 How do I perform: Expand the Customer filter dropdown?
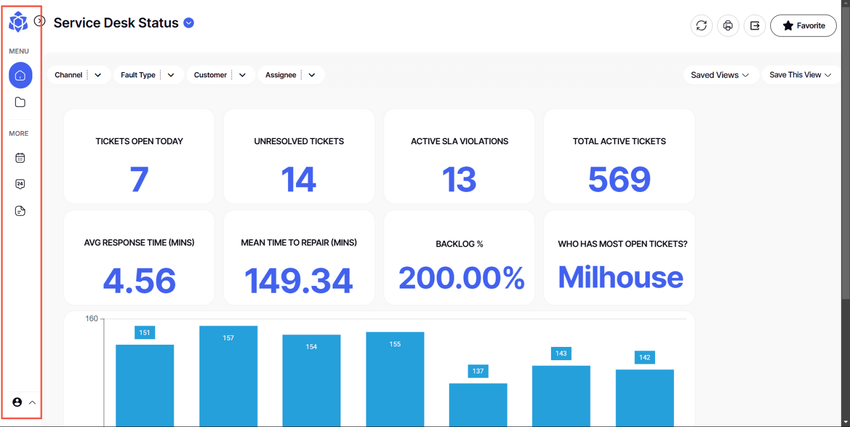(x=221, y=75)
